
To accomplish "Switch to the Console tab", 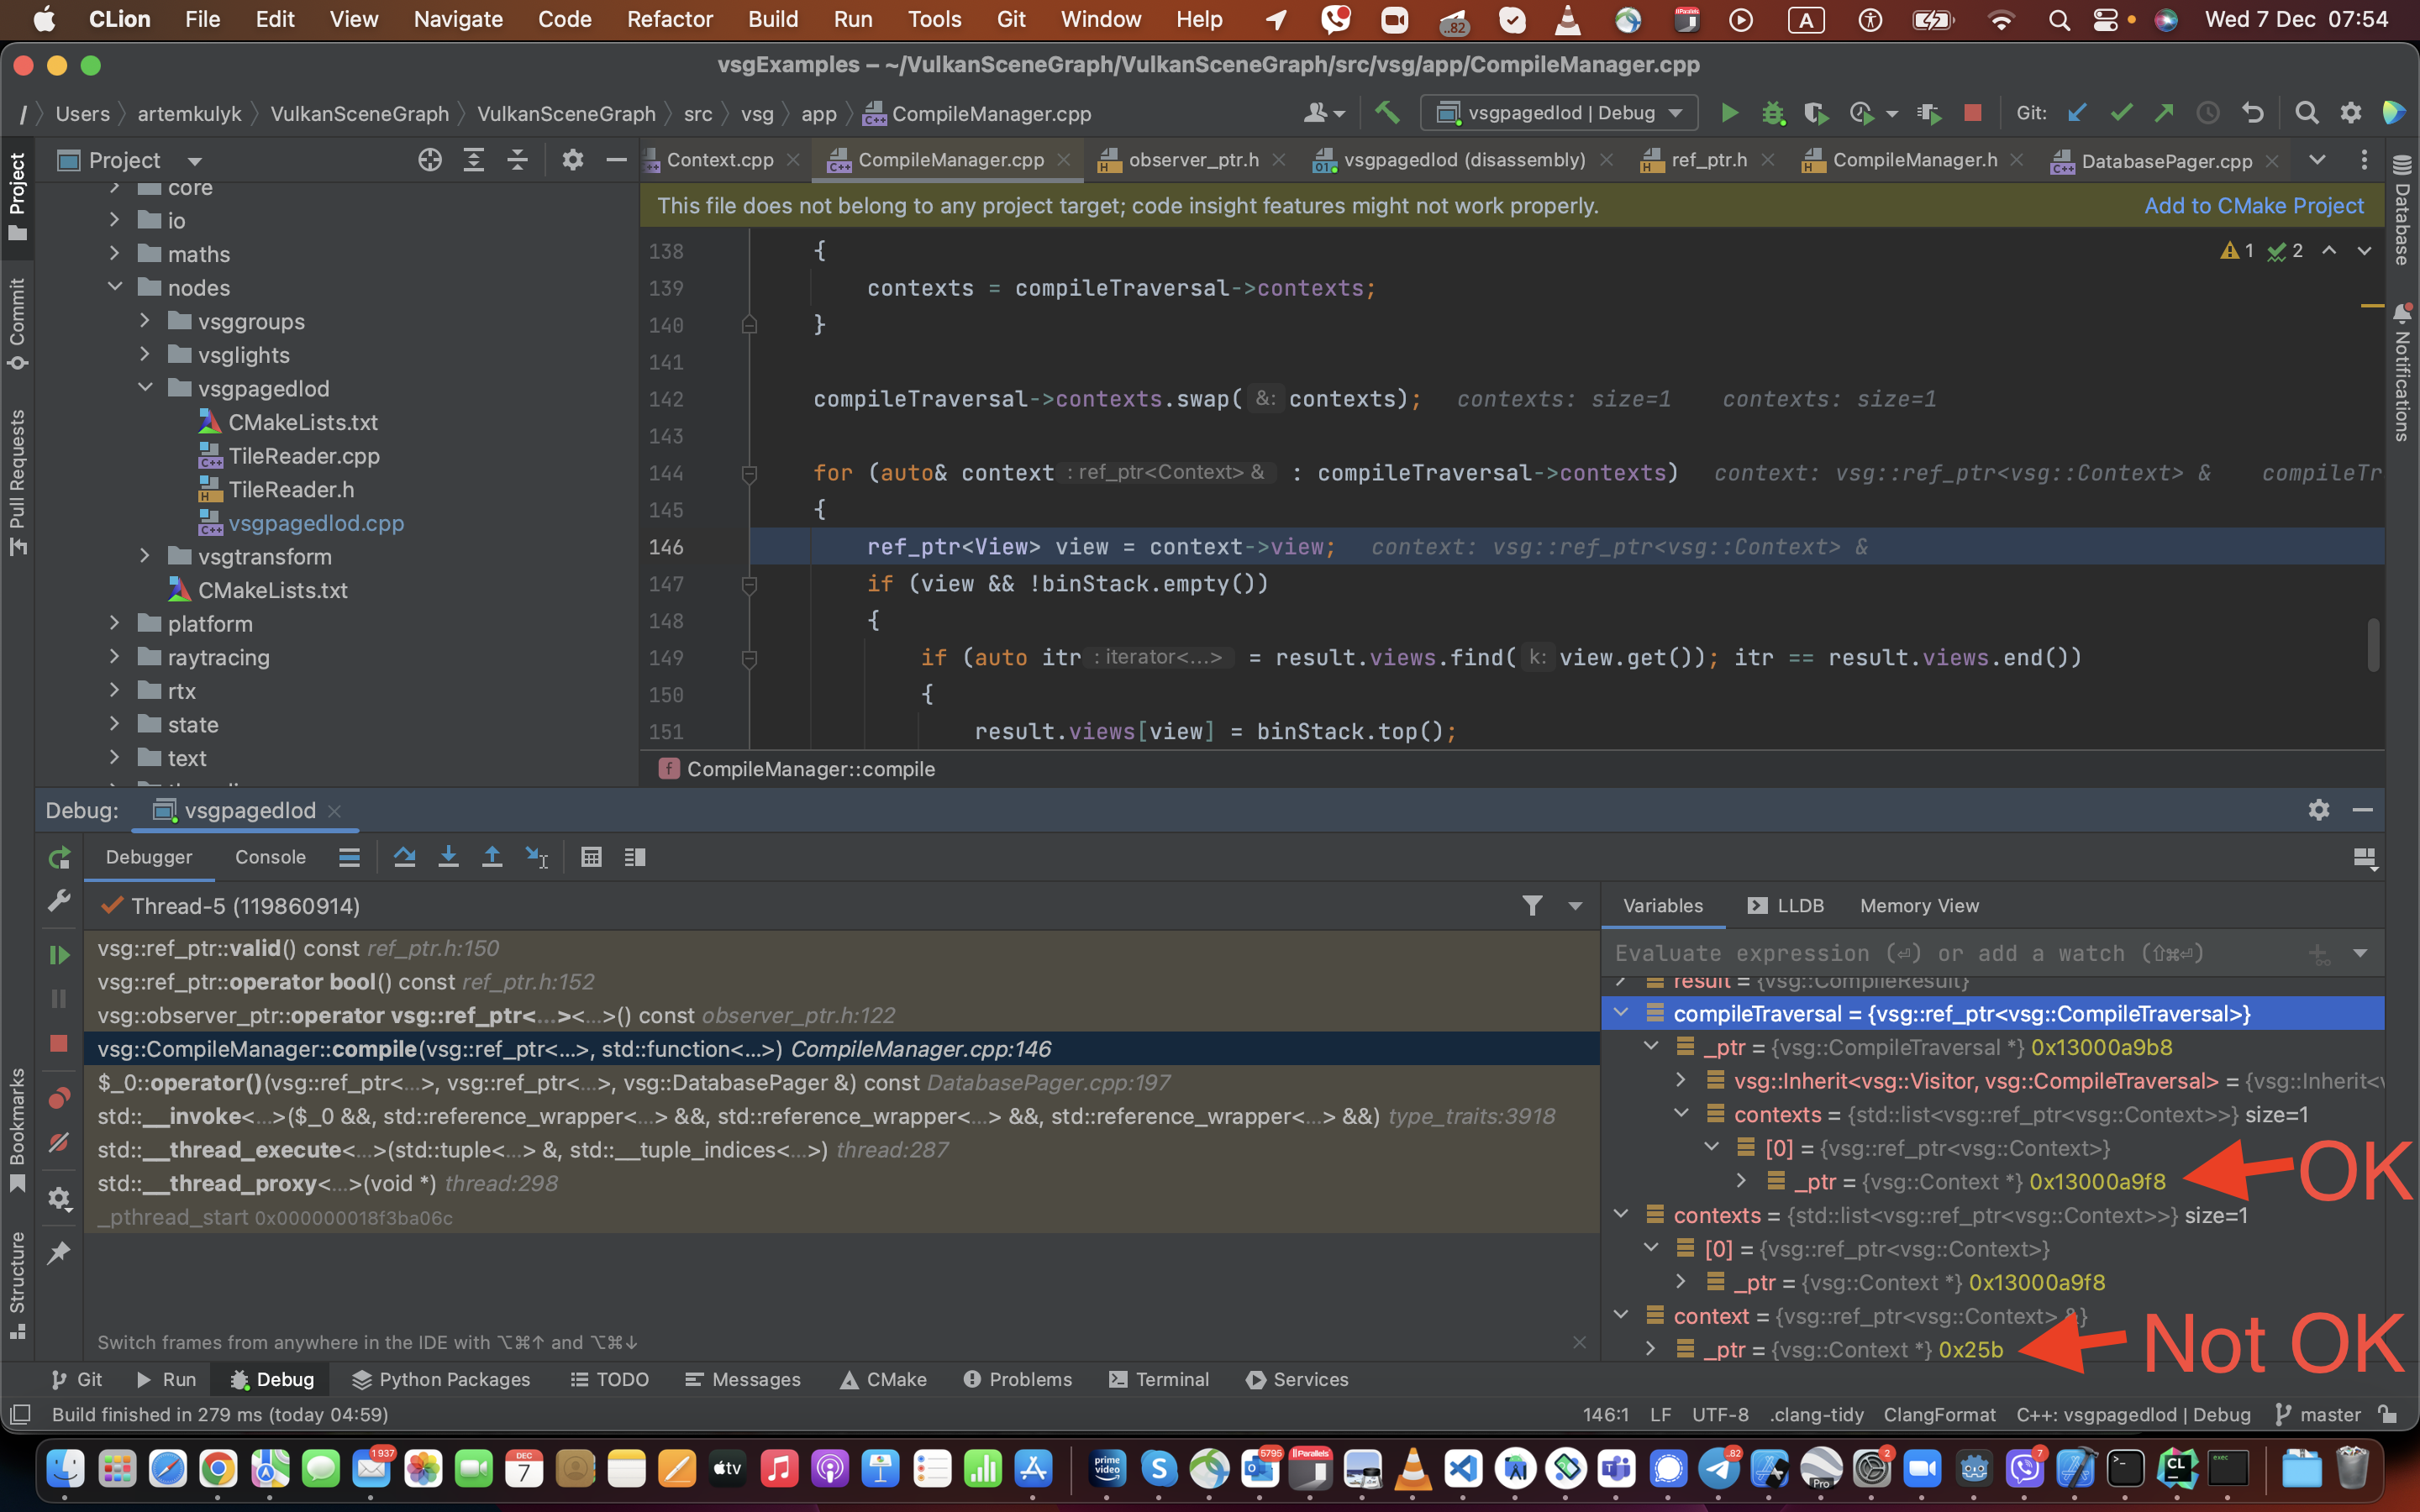I will (269, 857).
